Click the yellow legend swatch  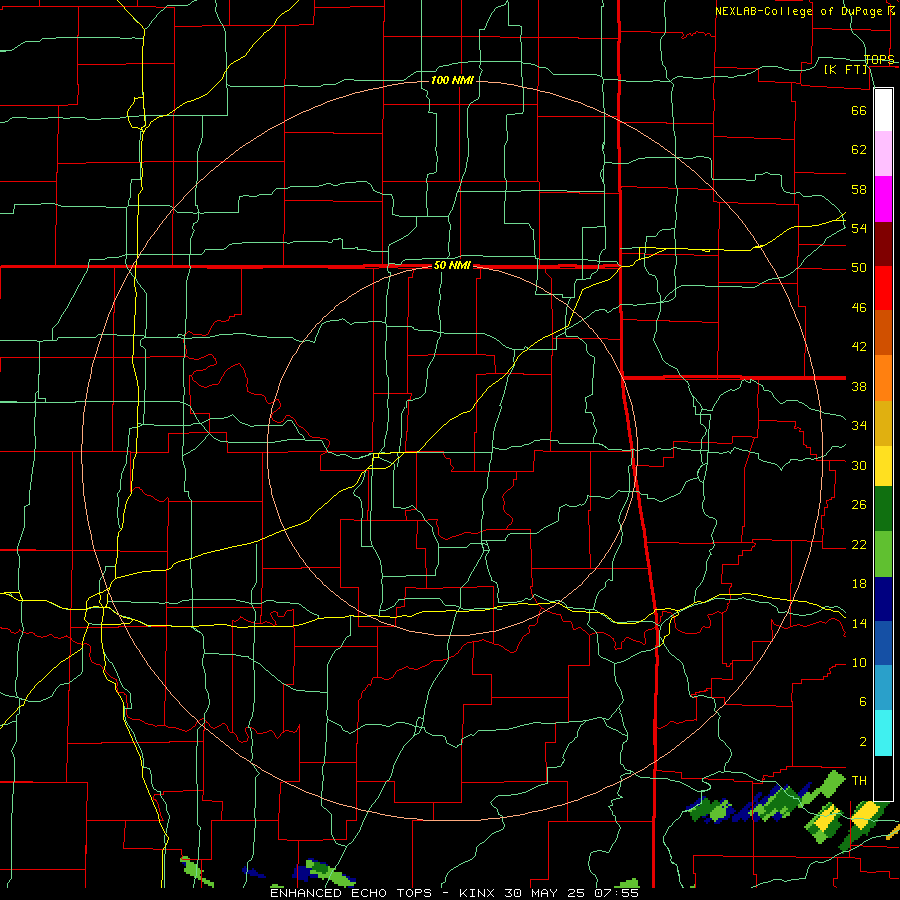(883, 466)
